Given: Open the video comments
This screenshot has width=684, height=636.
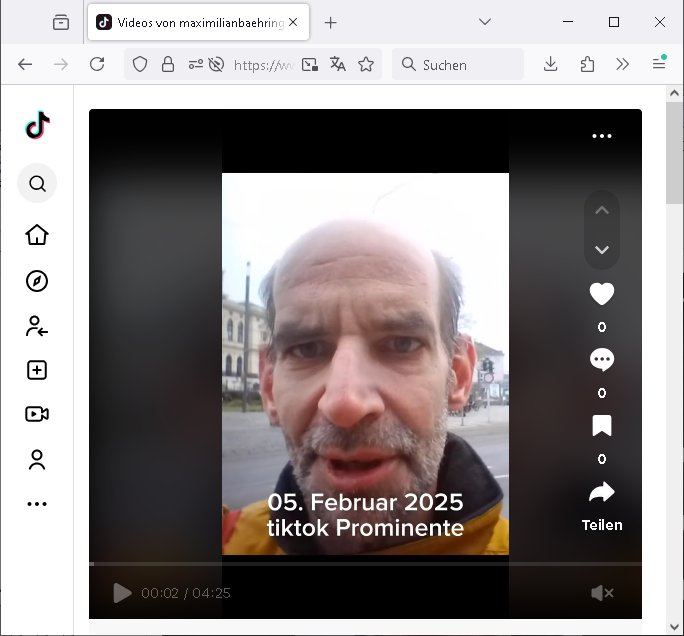Looking at the screenshot, I should [601, 360].
